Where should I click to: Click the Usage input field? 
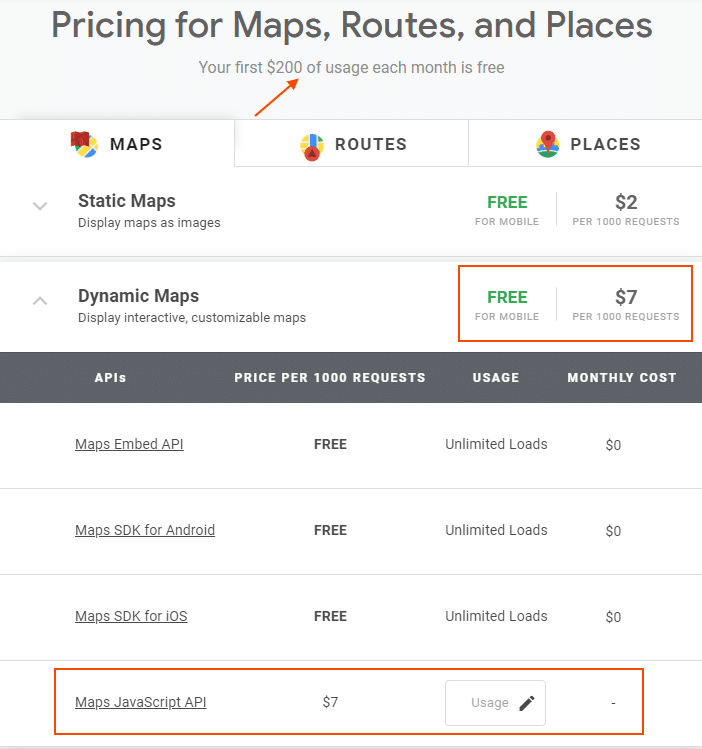pos(495,703)
